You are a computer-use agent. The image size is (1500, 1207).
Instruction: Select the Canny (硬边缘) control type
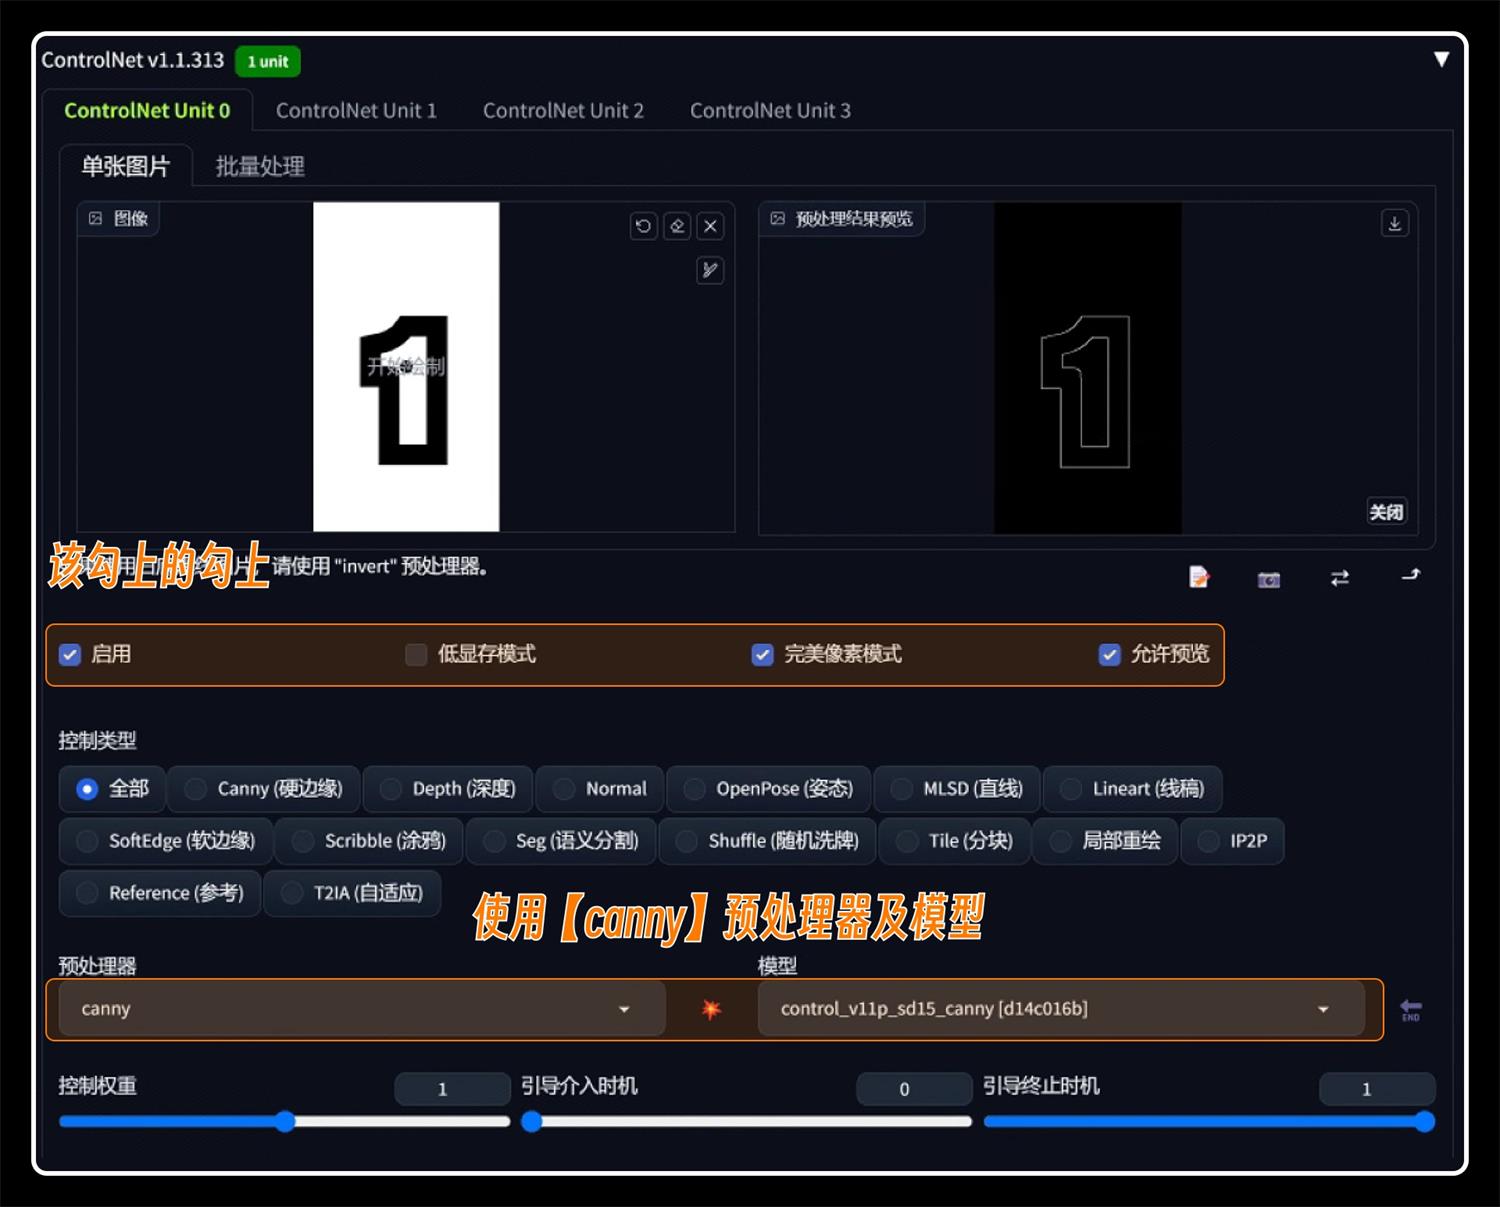[x=196, y=789]
